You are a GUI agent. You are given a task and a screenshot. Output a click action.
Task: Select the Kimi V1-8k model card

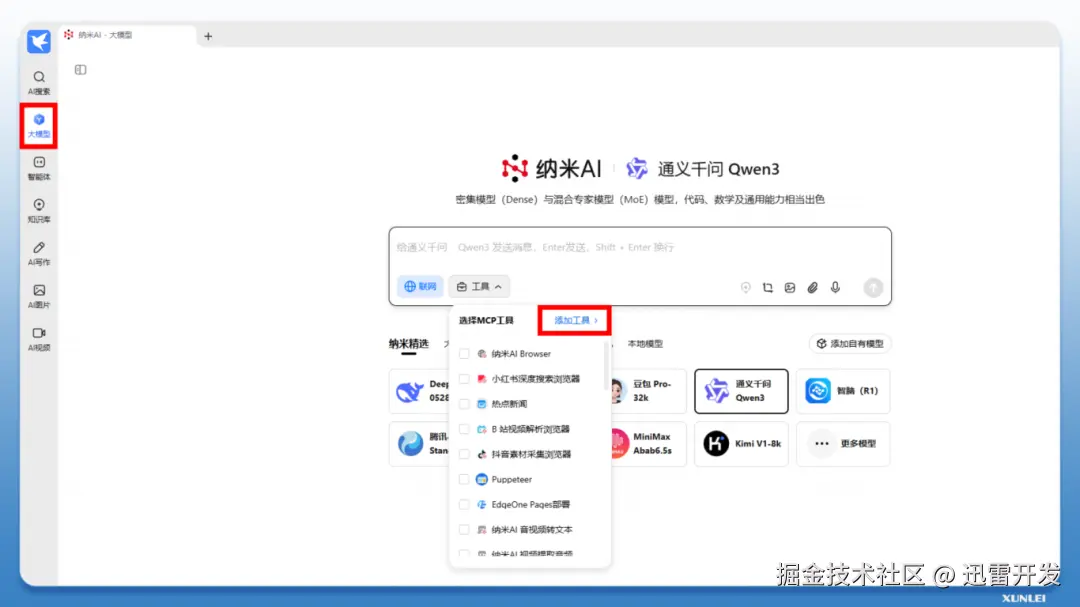pyautogui.click(x=741, y=444)
